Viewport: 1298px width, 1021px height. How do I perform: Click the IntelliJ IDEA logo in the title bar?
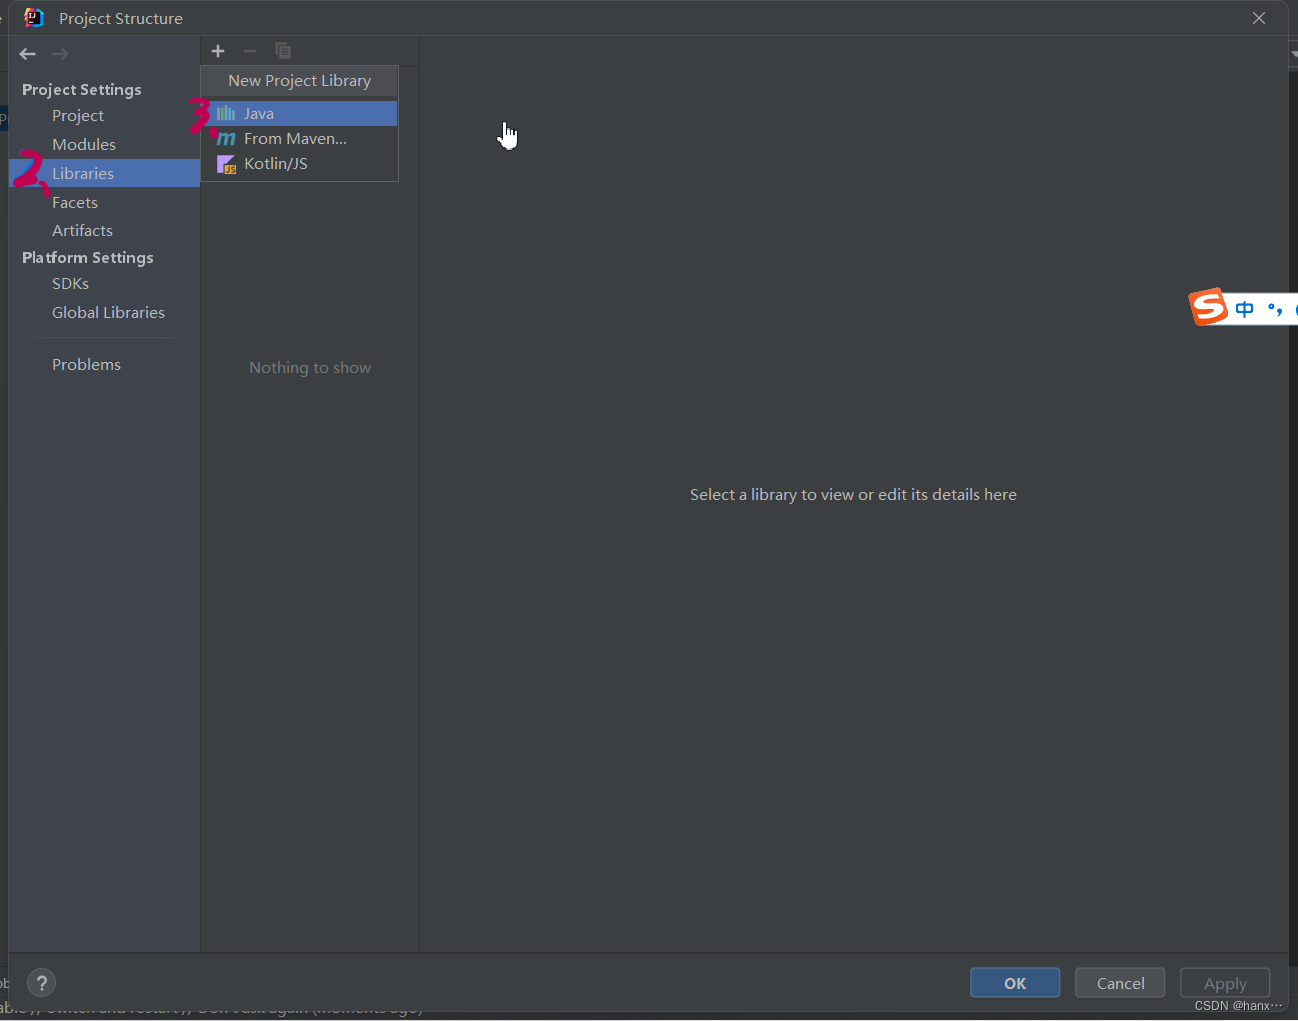coord(33,17)
